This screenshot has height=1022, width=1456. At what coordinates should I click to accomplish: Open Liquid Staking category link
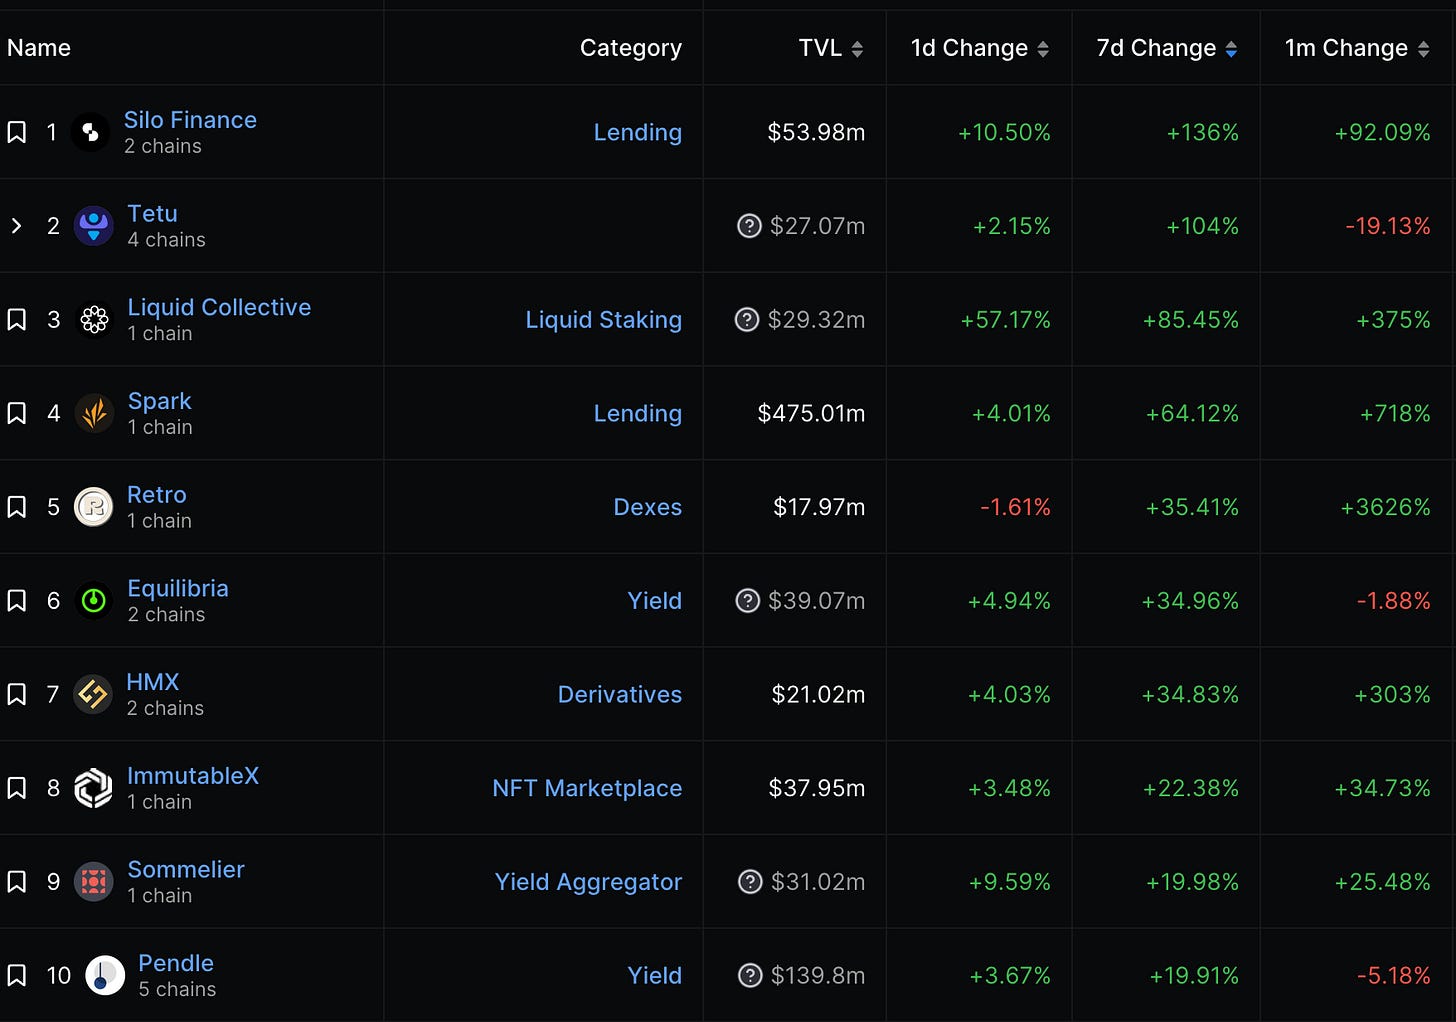pyautogui.click(x=604, y=320)
